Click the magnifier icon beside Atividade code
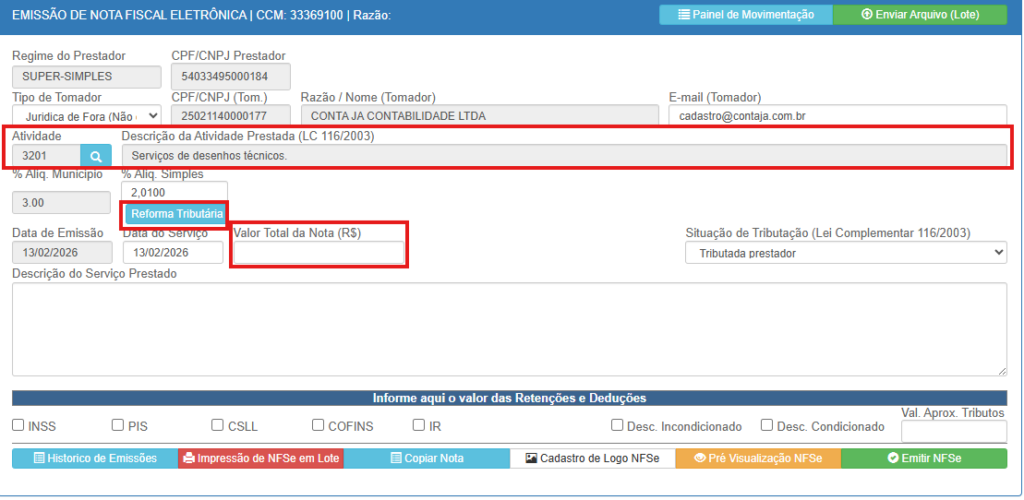The height and width of the screenshot is (500, 1024). (96, 156)
